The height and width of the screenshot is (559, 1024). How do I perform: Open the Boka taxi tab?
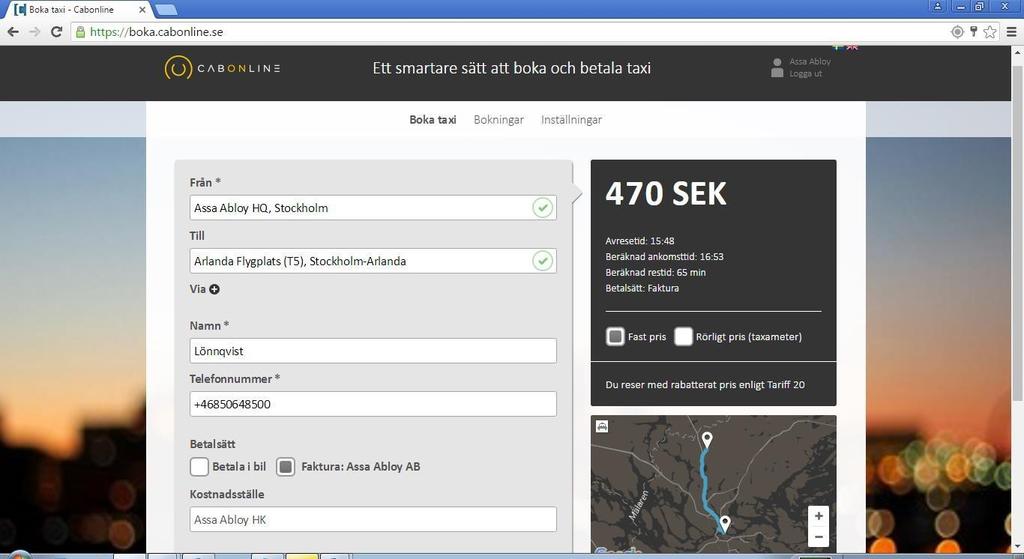[432, 120]
